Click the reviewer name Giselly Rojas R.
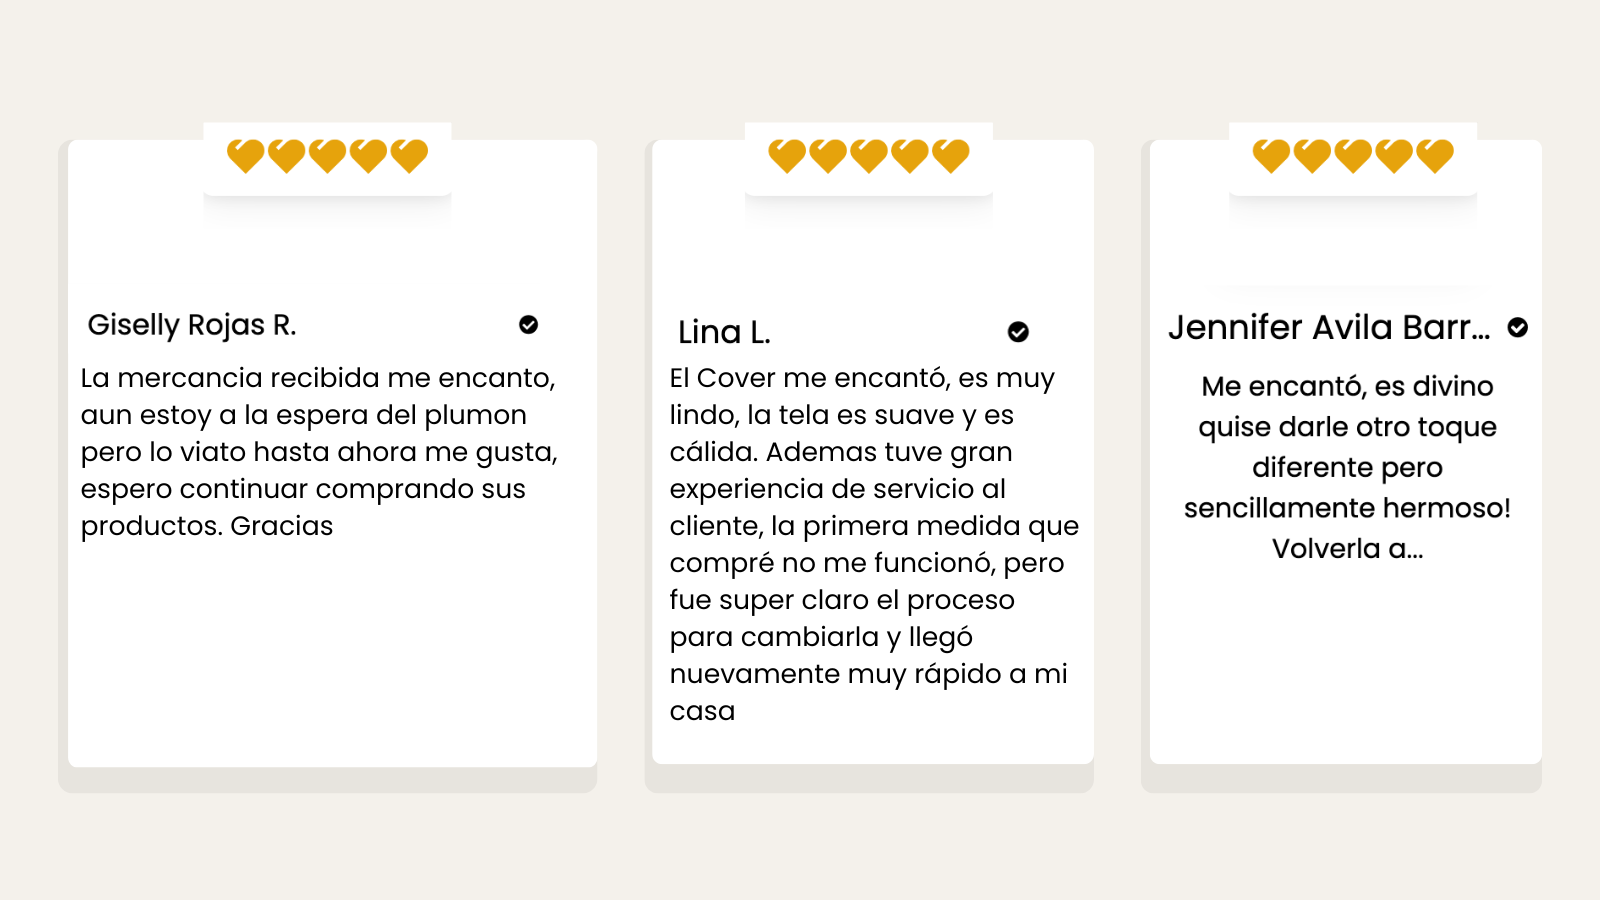 click(192, 325)
